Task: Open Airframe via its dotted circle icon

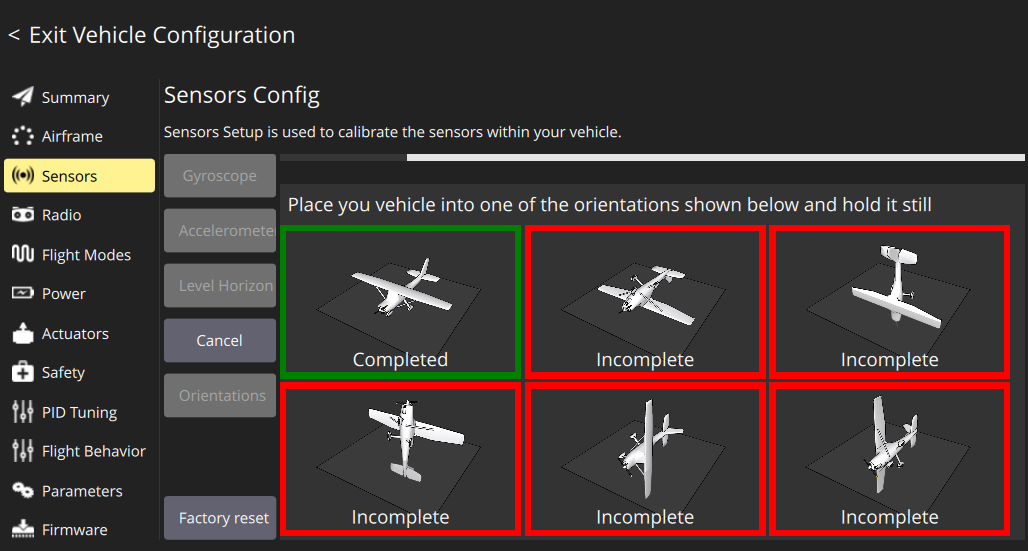Action: 22,136
